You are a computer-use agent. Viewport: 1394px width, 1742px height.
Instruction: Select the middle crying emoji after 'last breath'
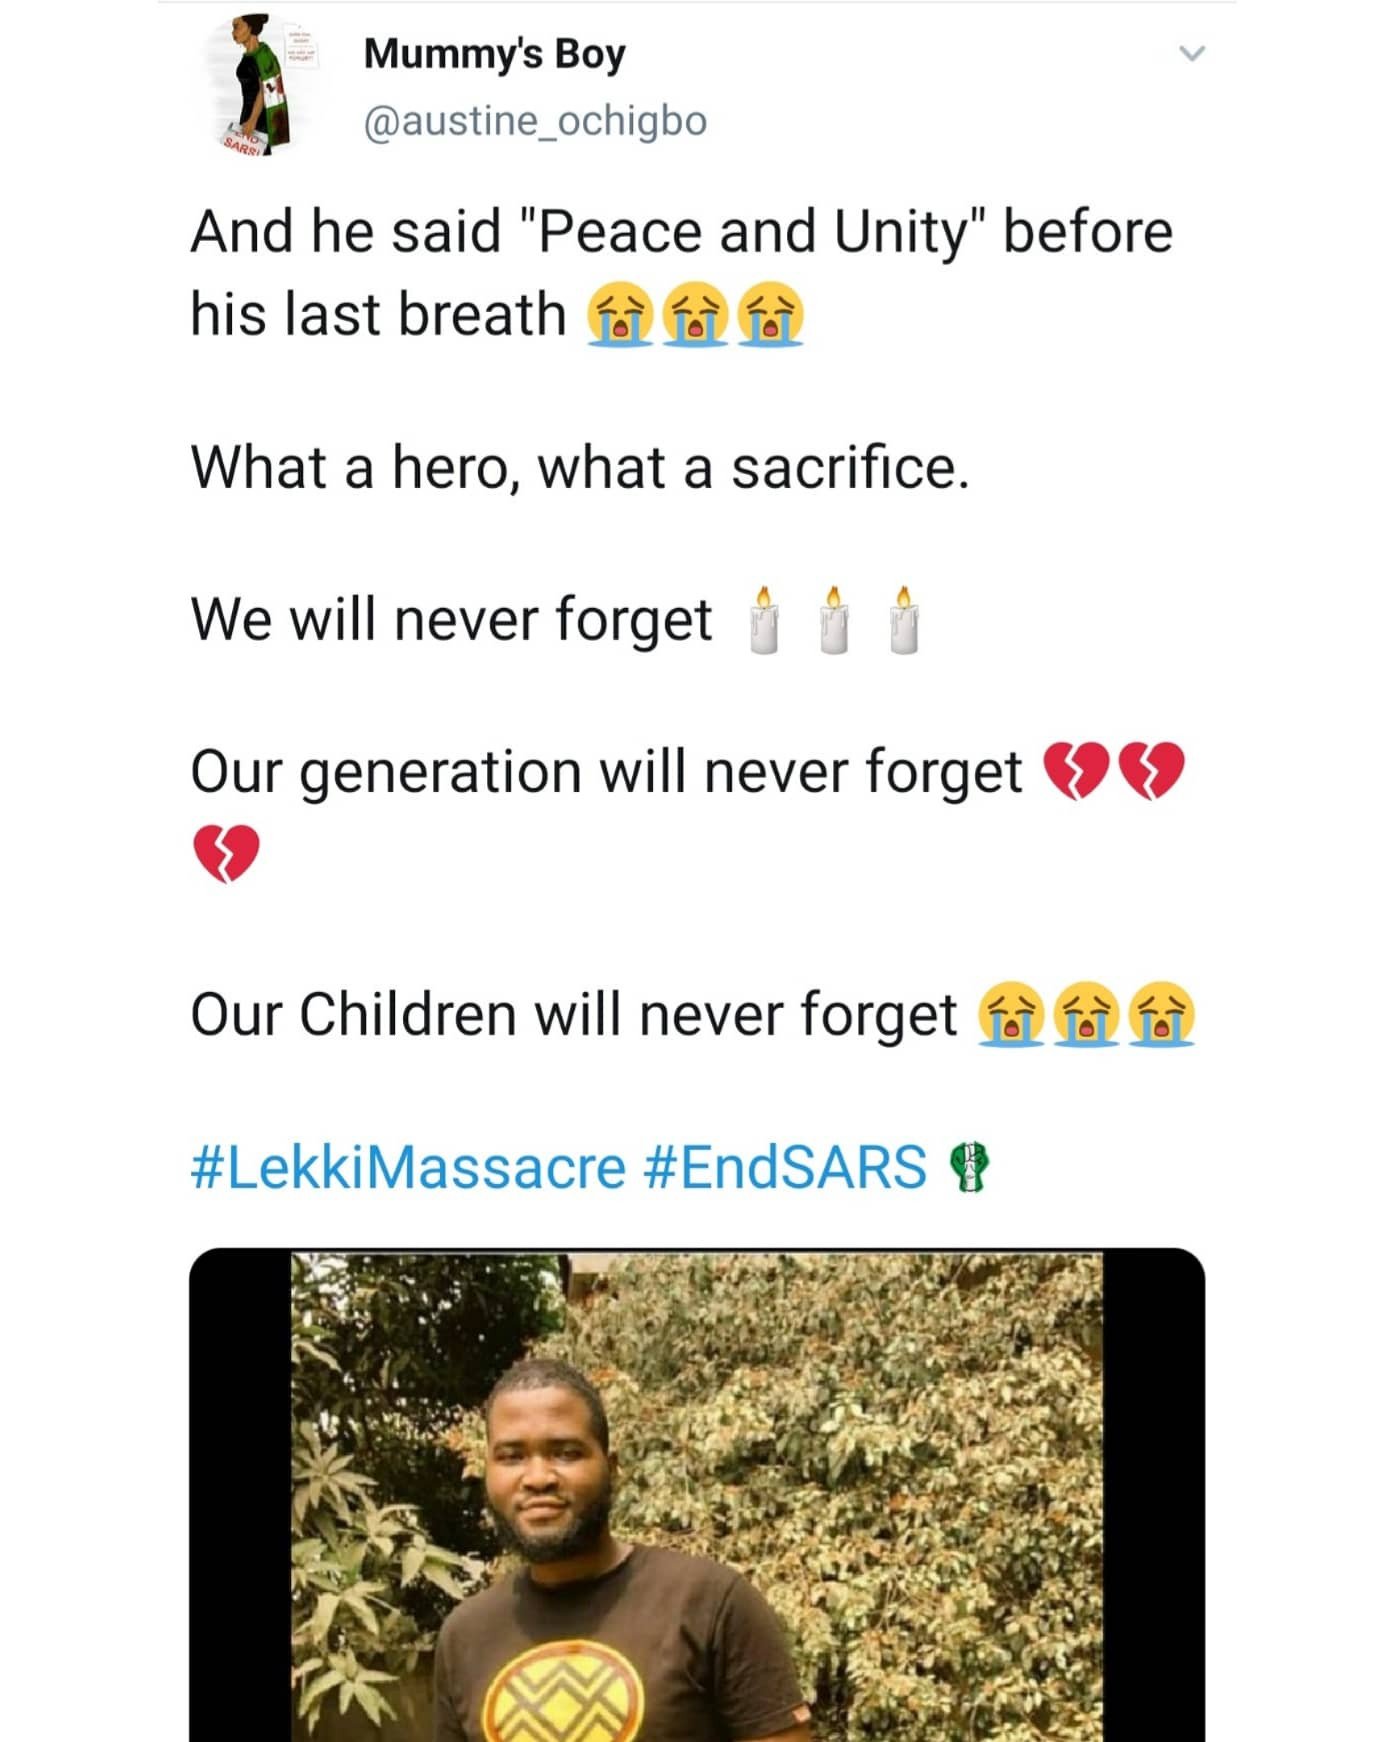[x=695, y=314]
